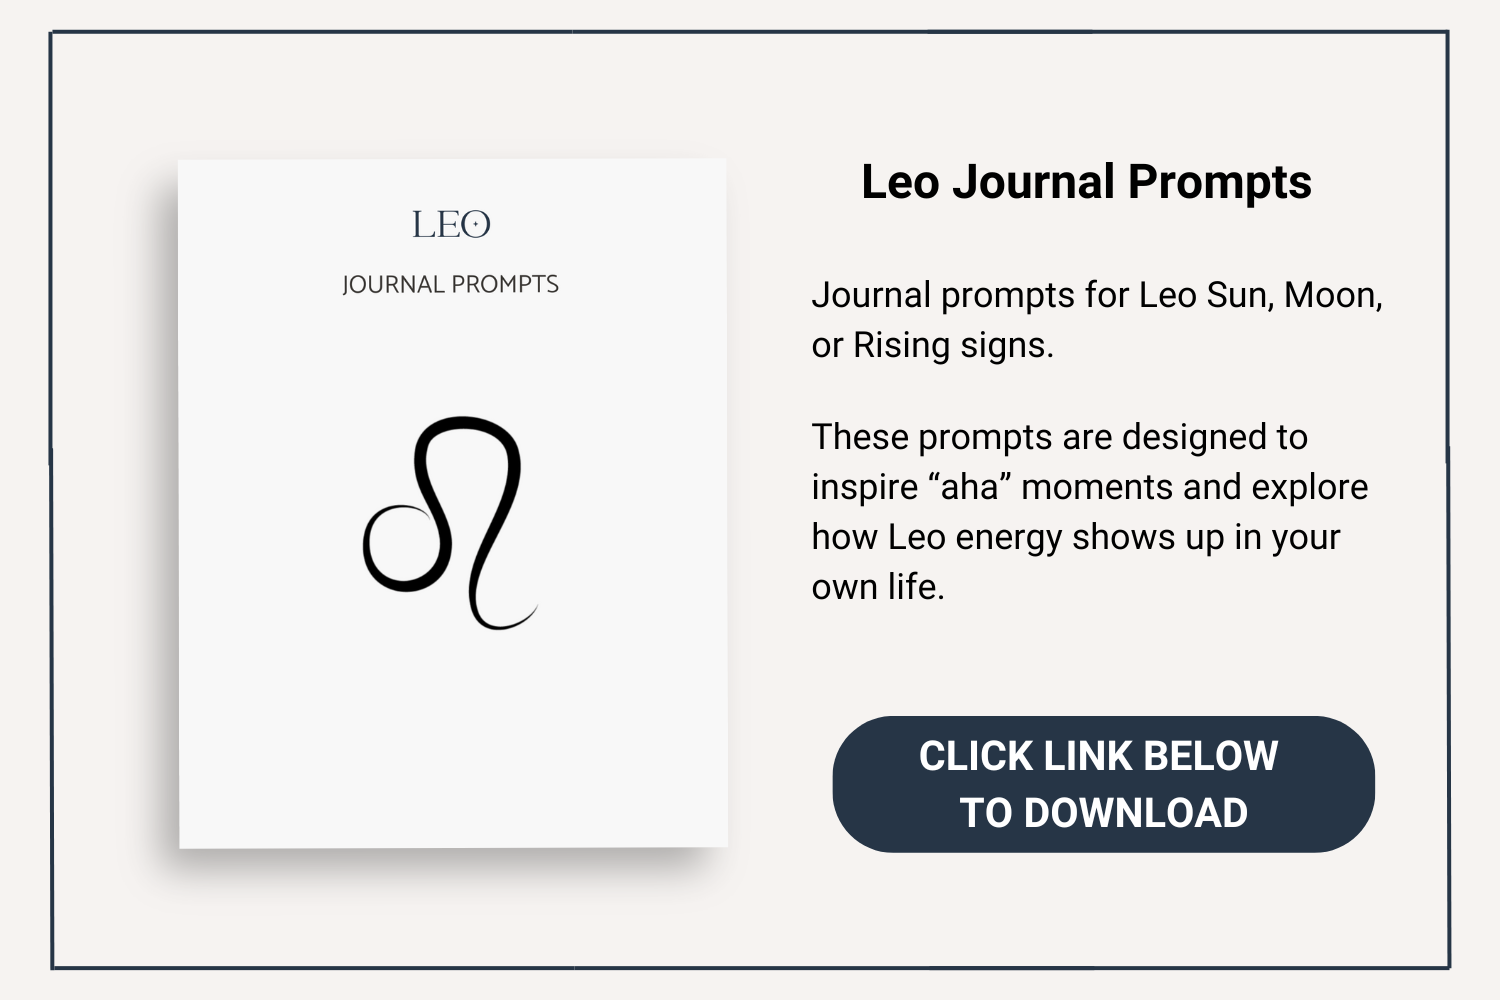
Task: Select the words 'own life.'
Action: tap(878, 588)
